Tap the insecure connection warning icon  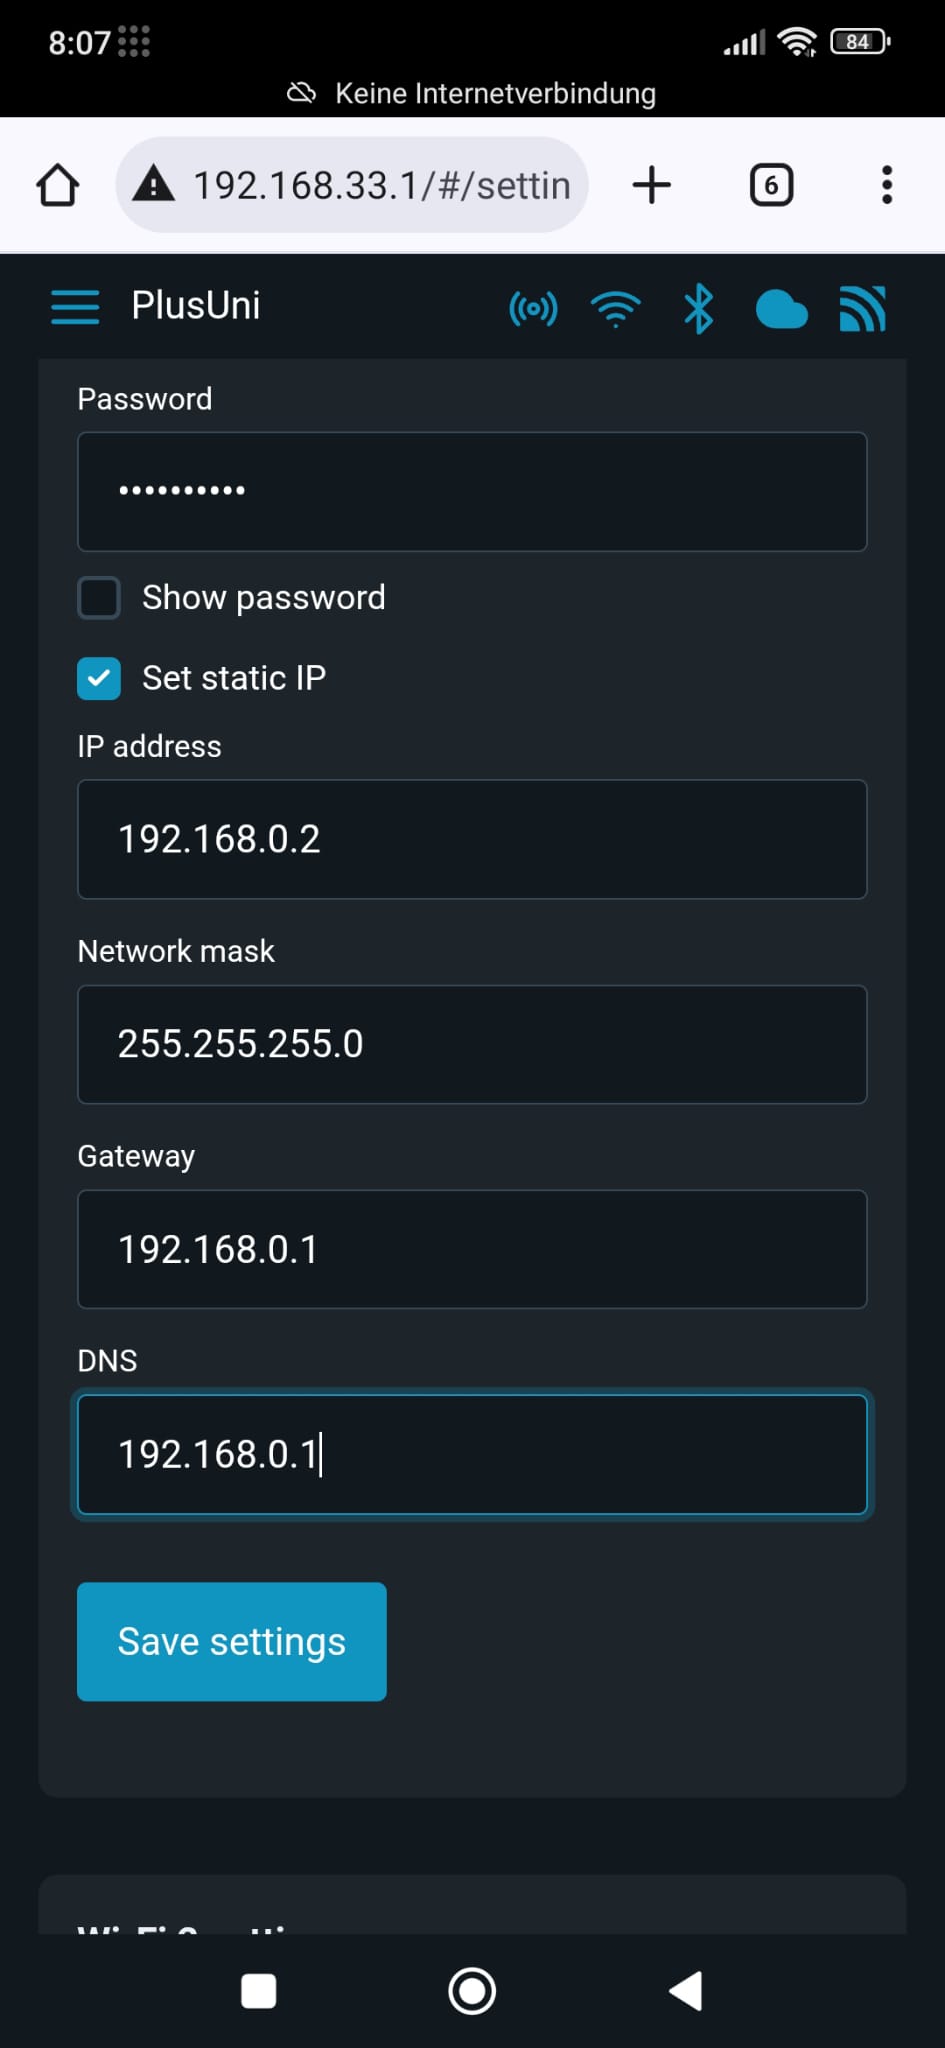tap(154, 184)
